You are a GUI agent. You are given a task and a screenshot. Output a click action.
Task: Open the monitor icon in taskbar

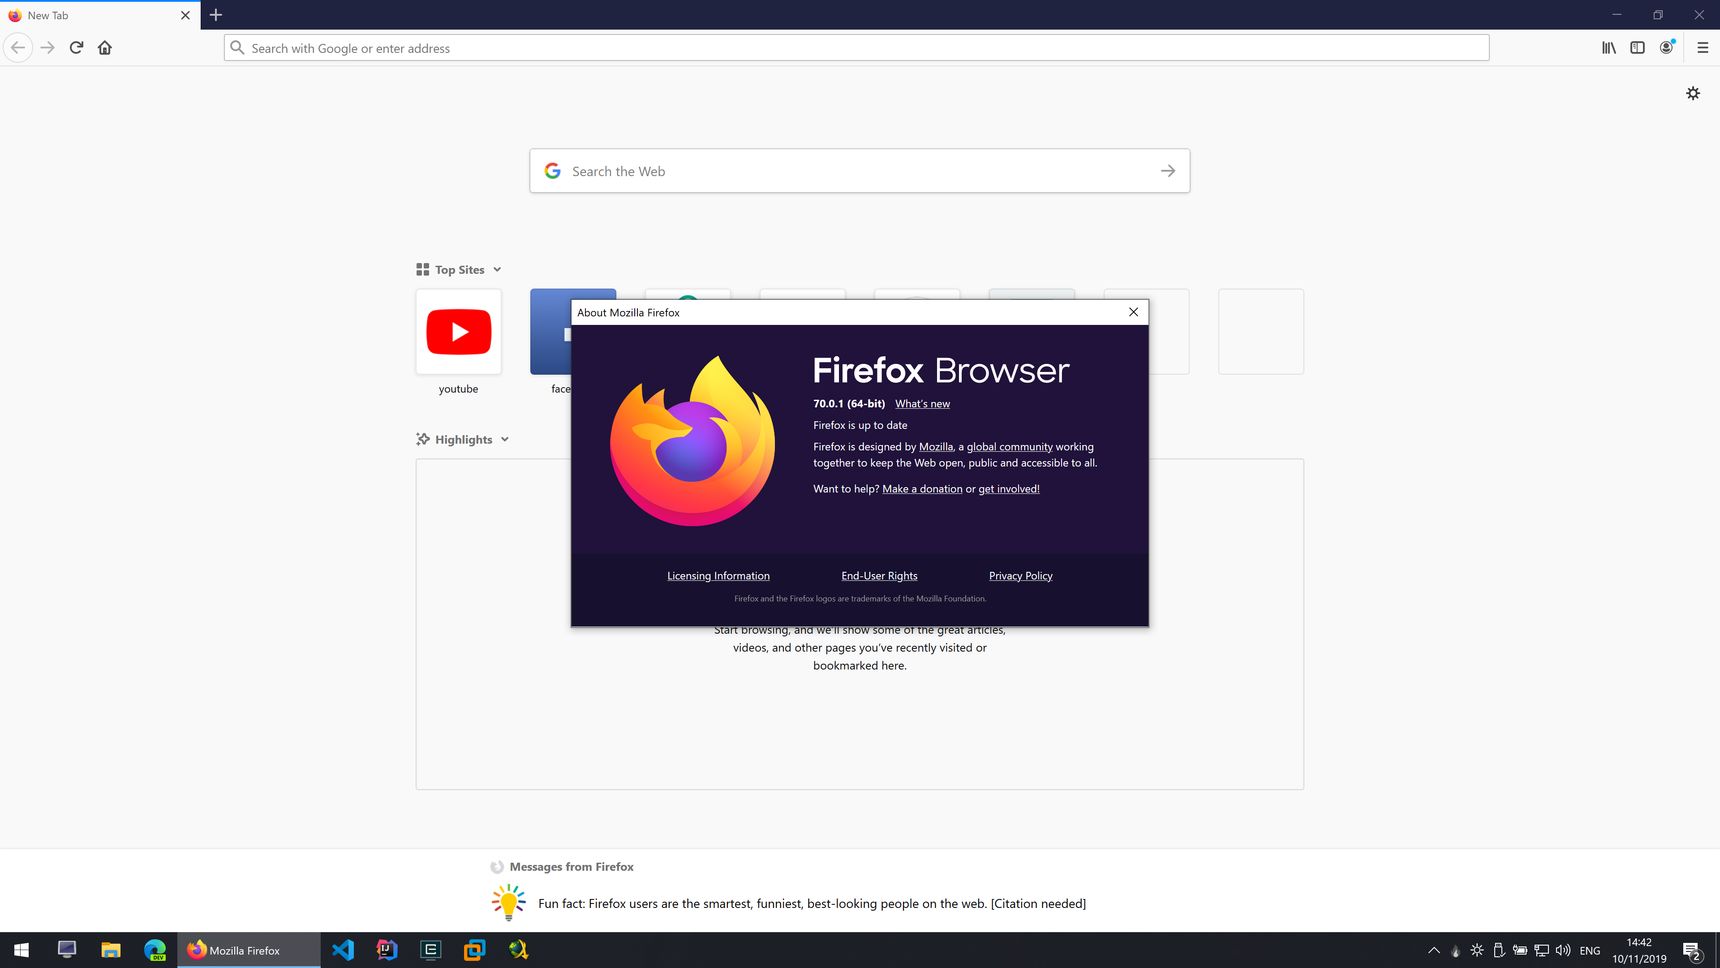point(67,950)
